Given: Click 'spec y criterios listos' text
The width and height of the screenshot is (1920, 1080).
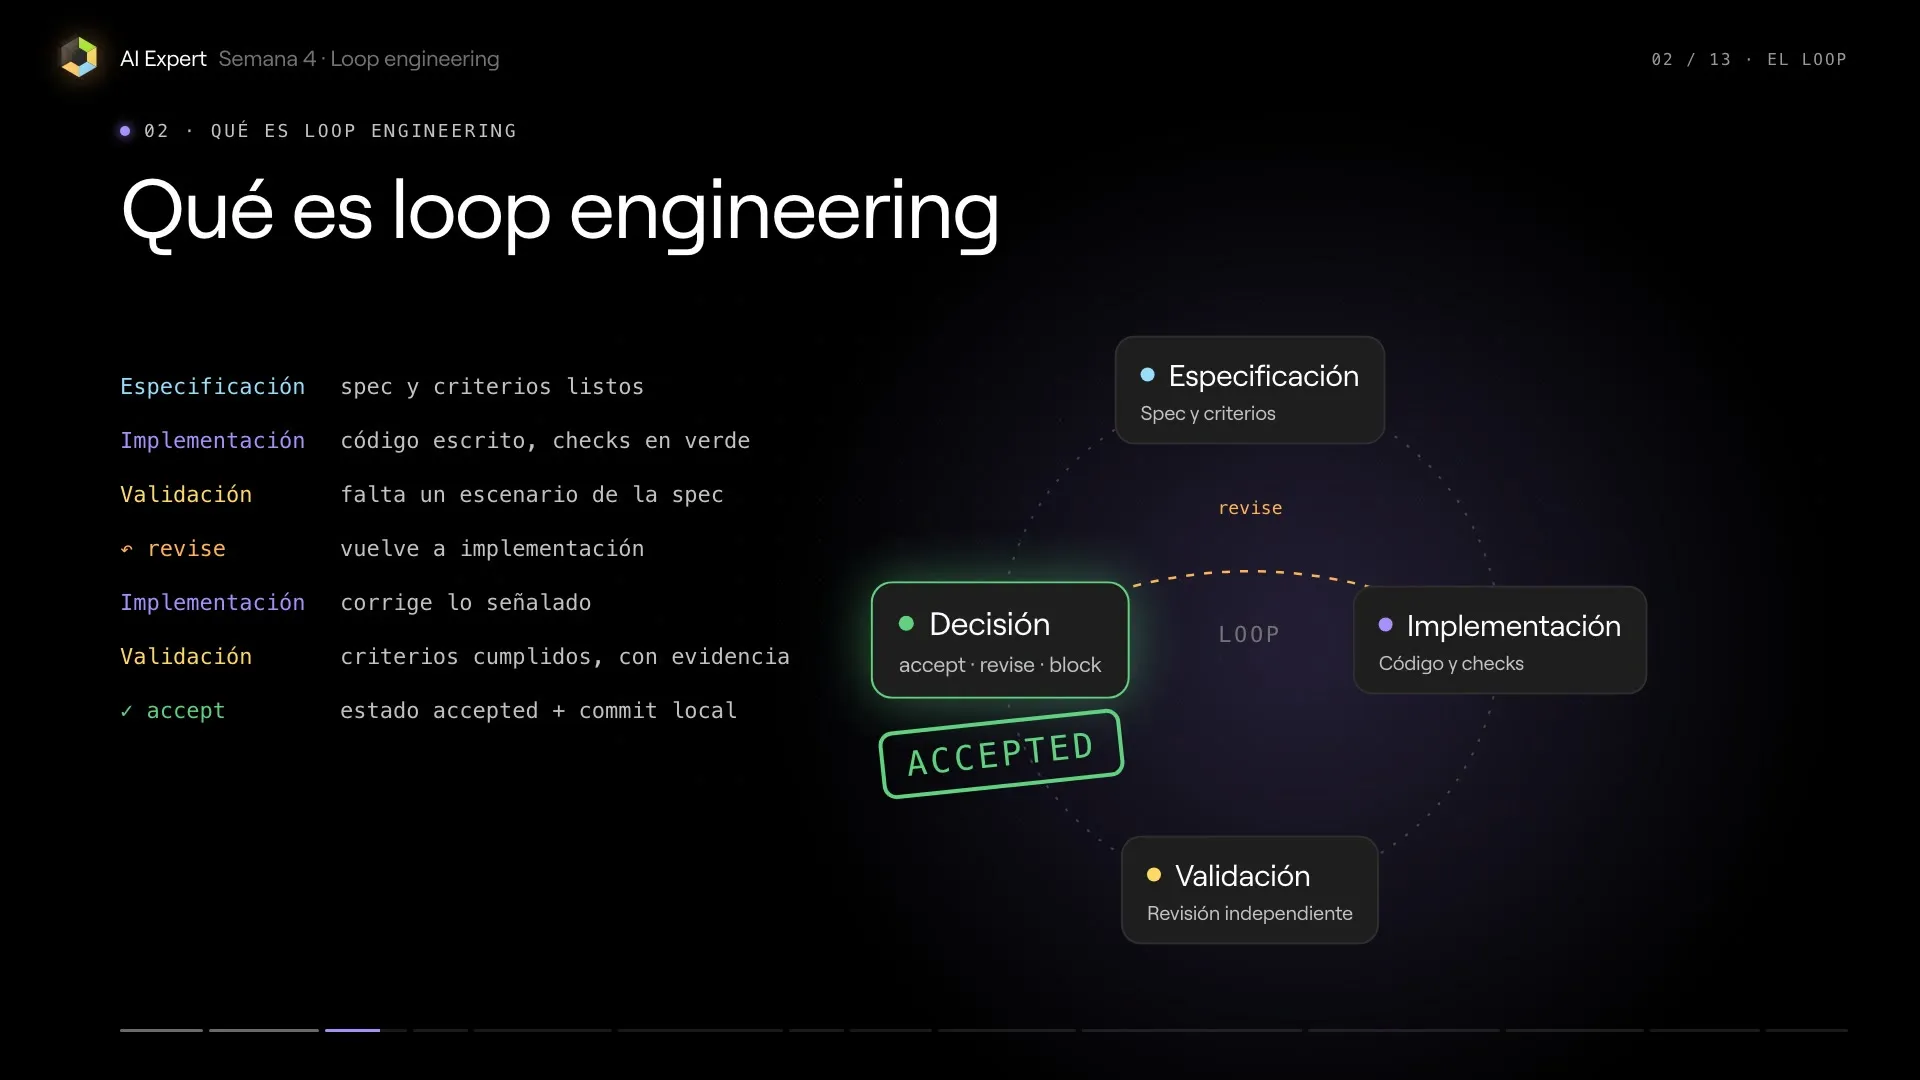Looking at the screenshot, I should (x=492, y=387).
